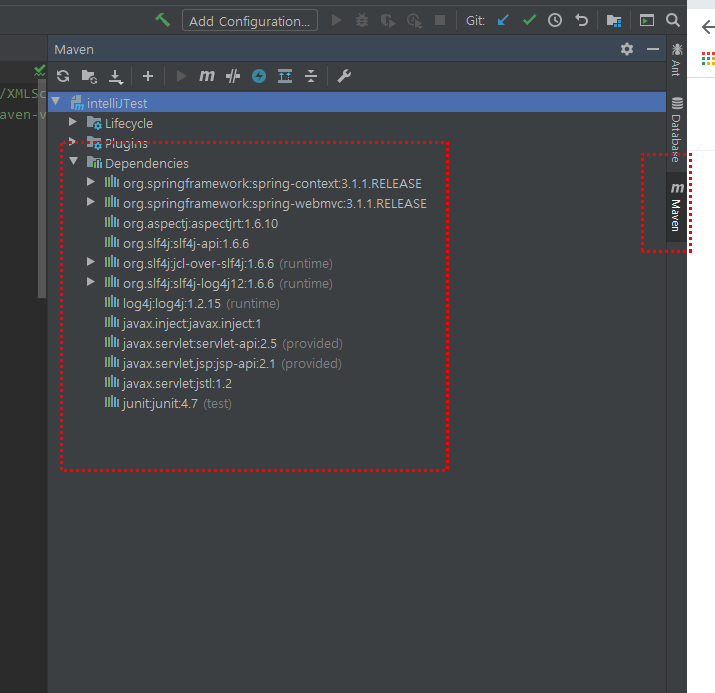The height and width of the screenshot is (693, 715).
Task: Select log4j:log4j:1.2.15 dependency
Action: 171,304
